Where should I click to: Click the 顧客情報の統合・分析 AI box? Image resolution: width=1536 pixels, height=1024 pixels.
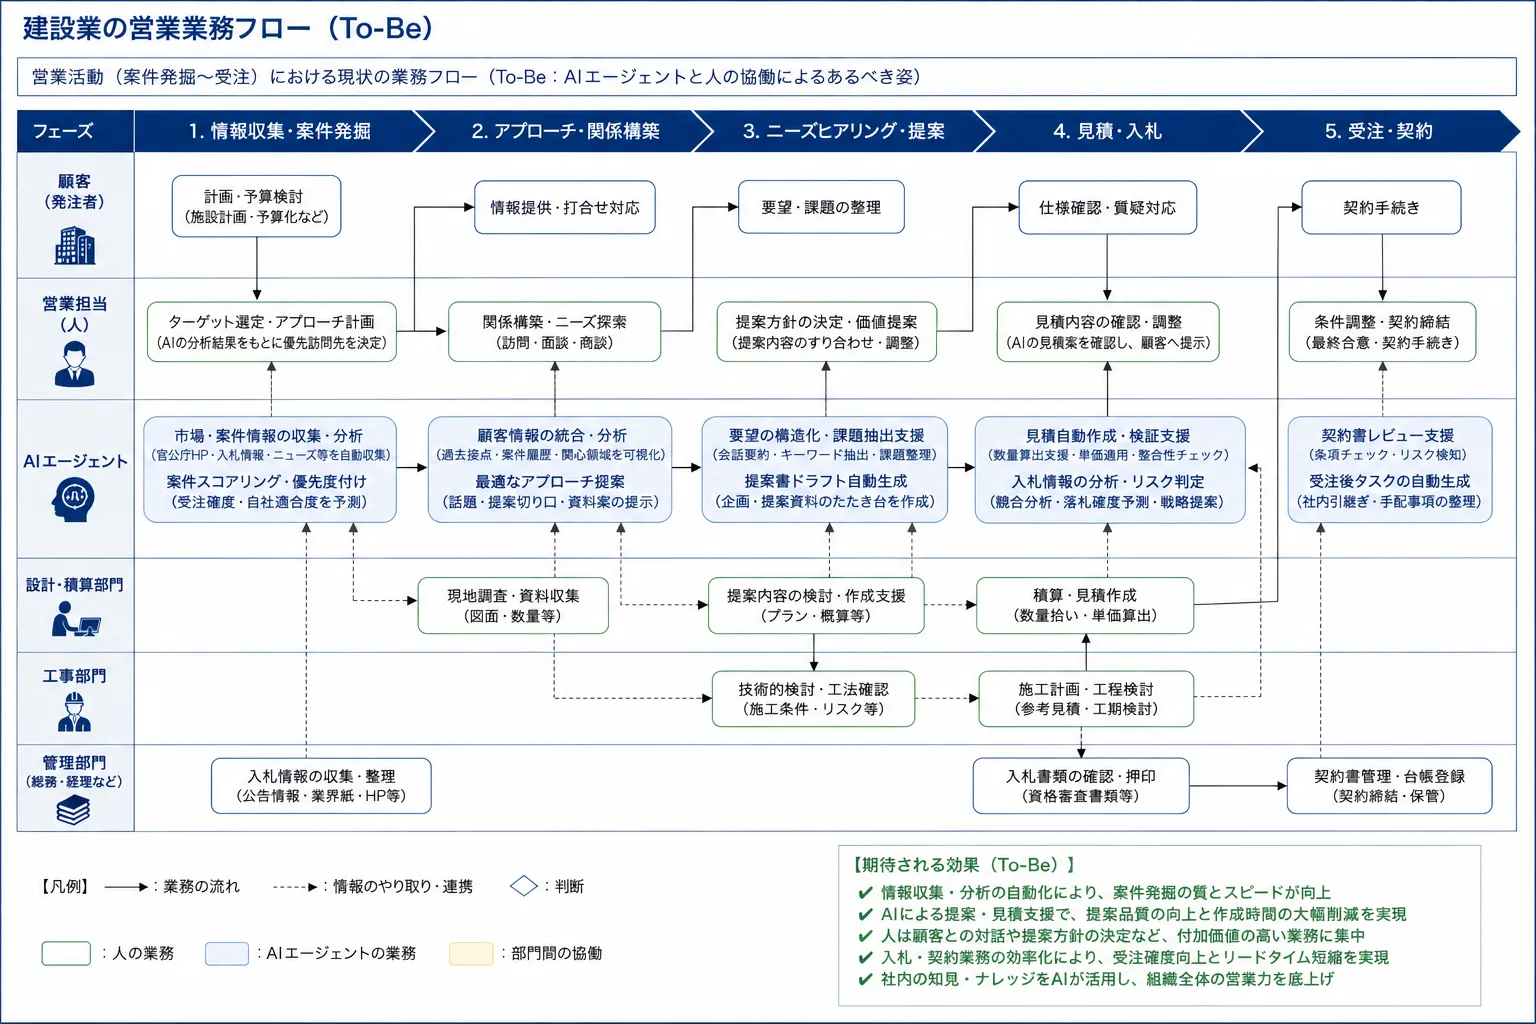pyautogui.click(x=550, y=469)
